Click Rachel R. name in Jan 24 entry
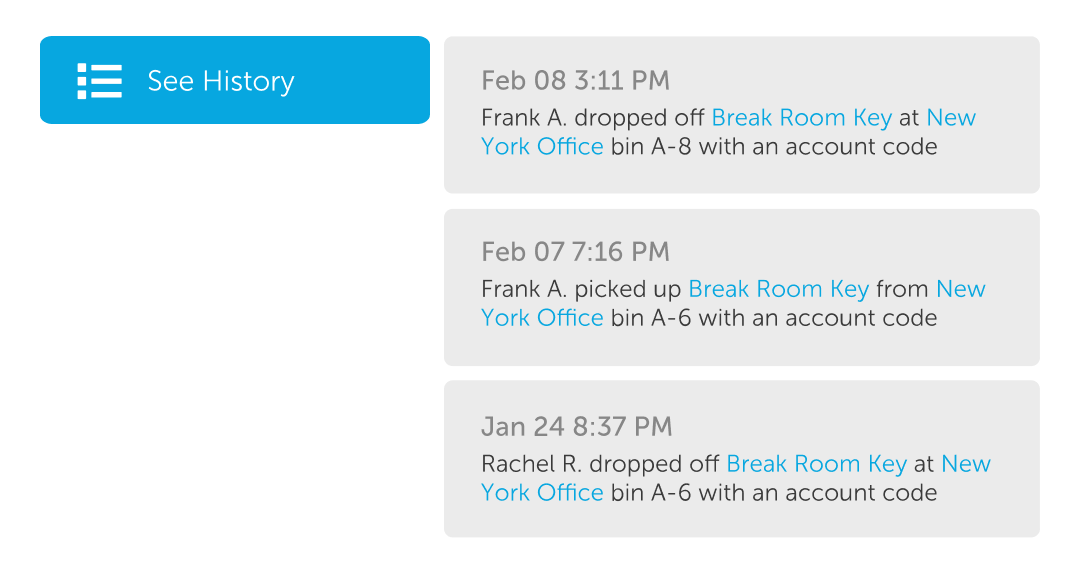This screenshot has width=1080, height=573. [531, 464]
